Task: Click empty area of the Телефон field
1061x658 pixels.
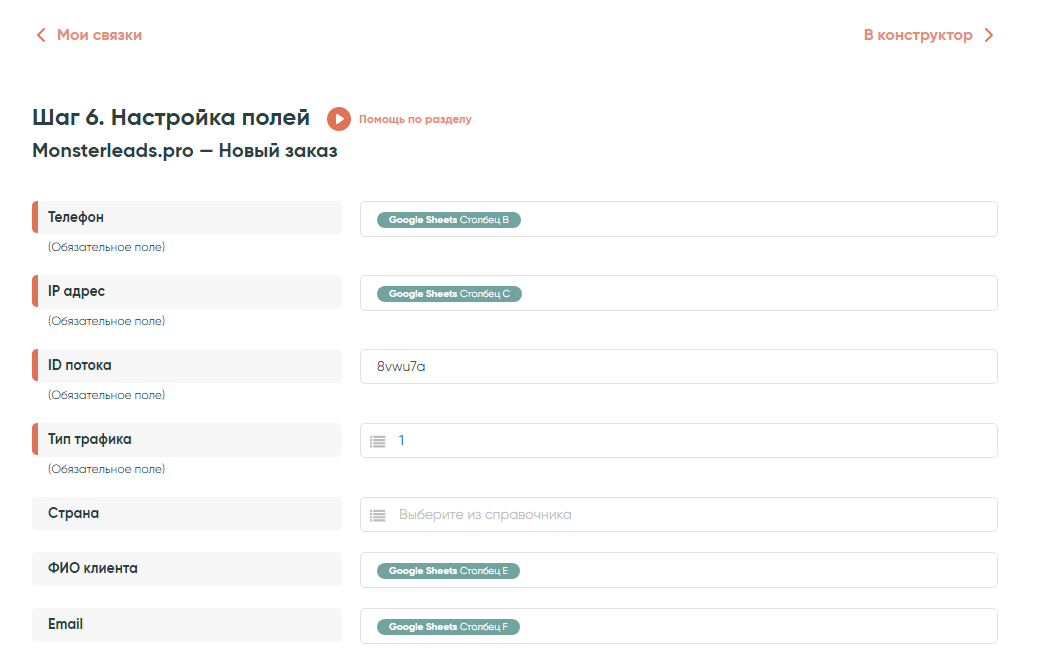Action: [x=760, y=220]
